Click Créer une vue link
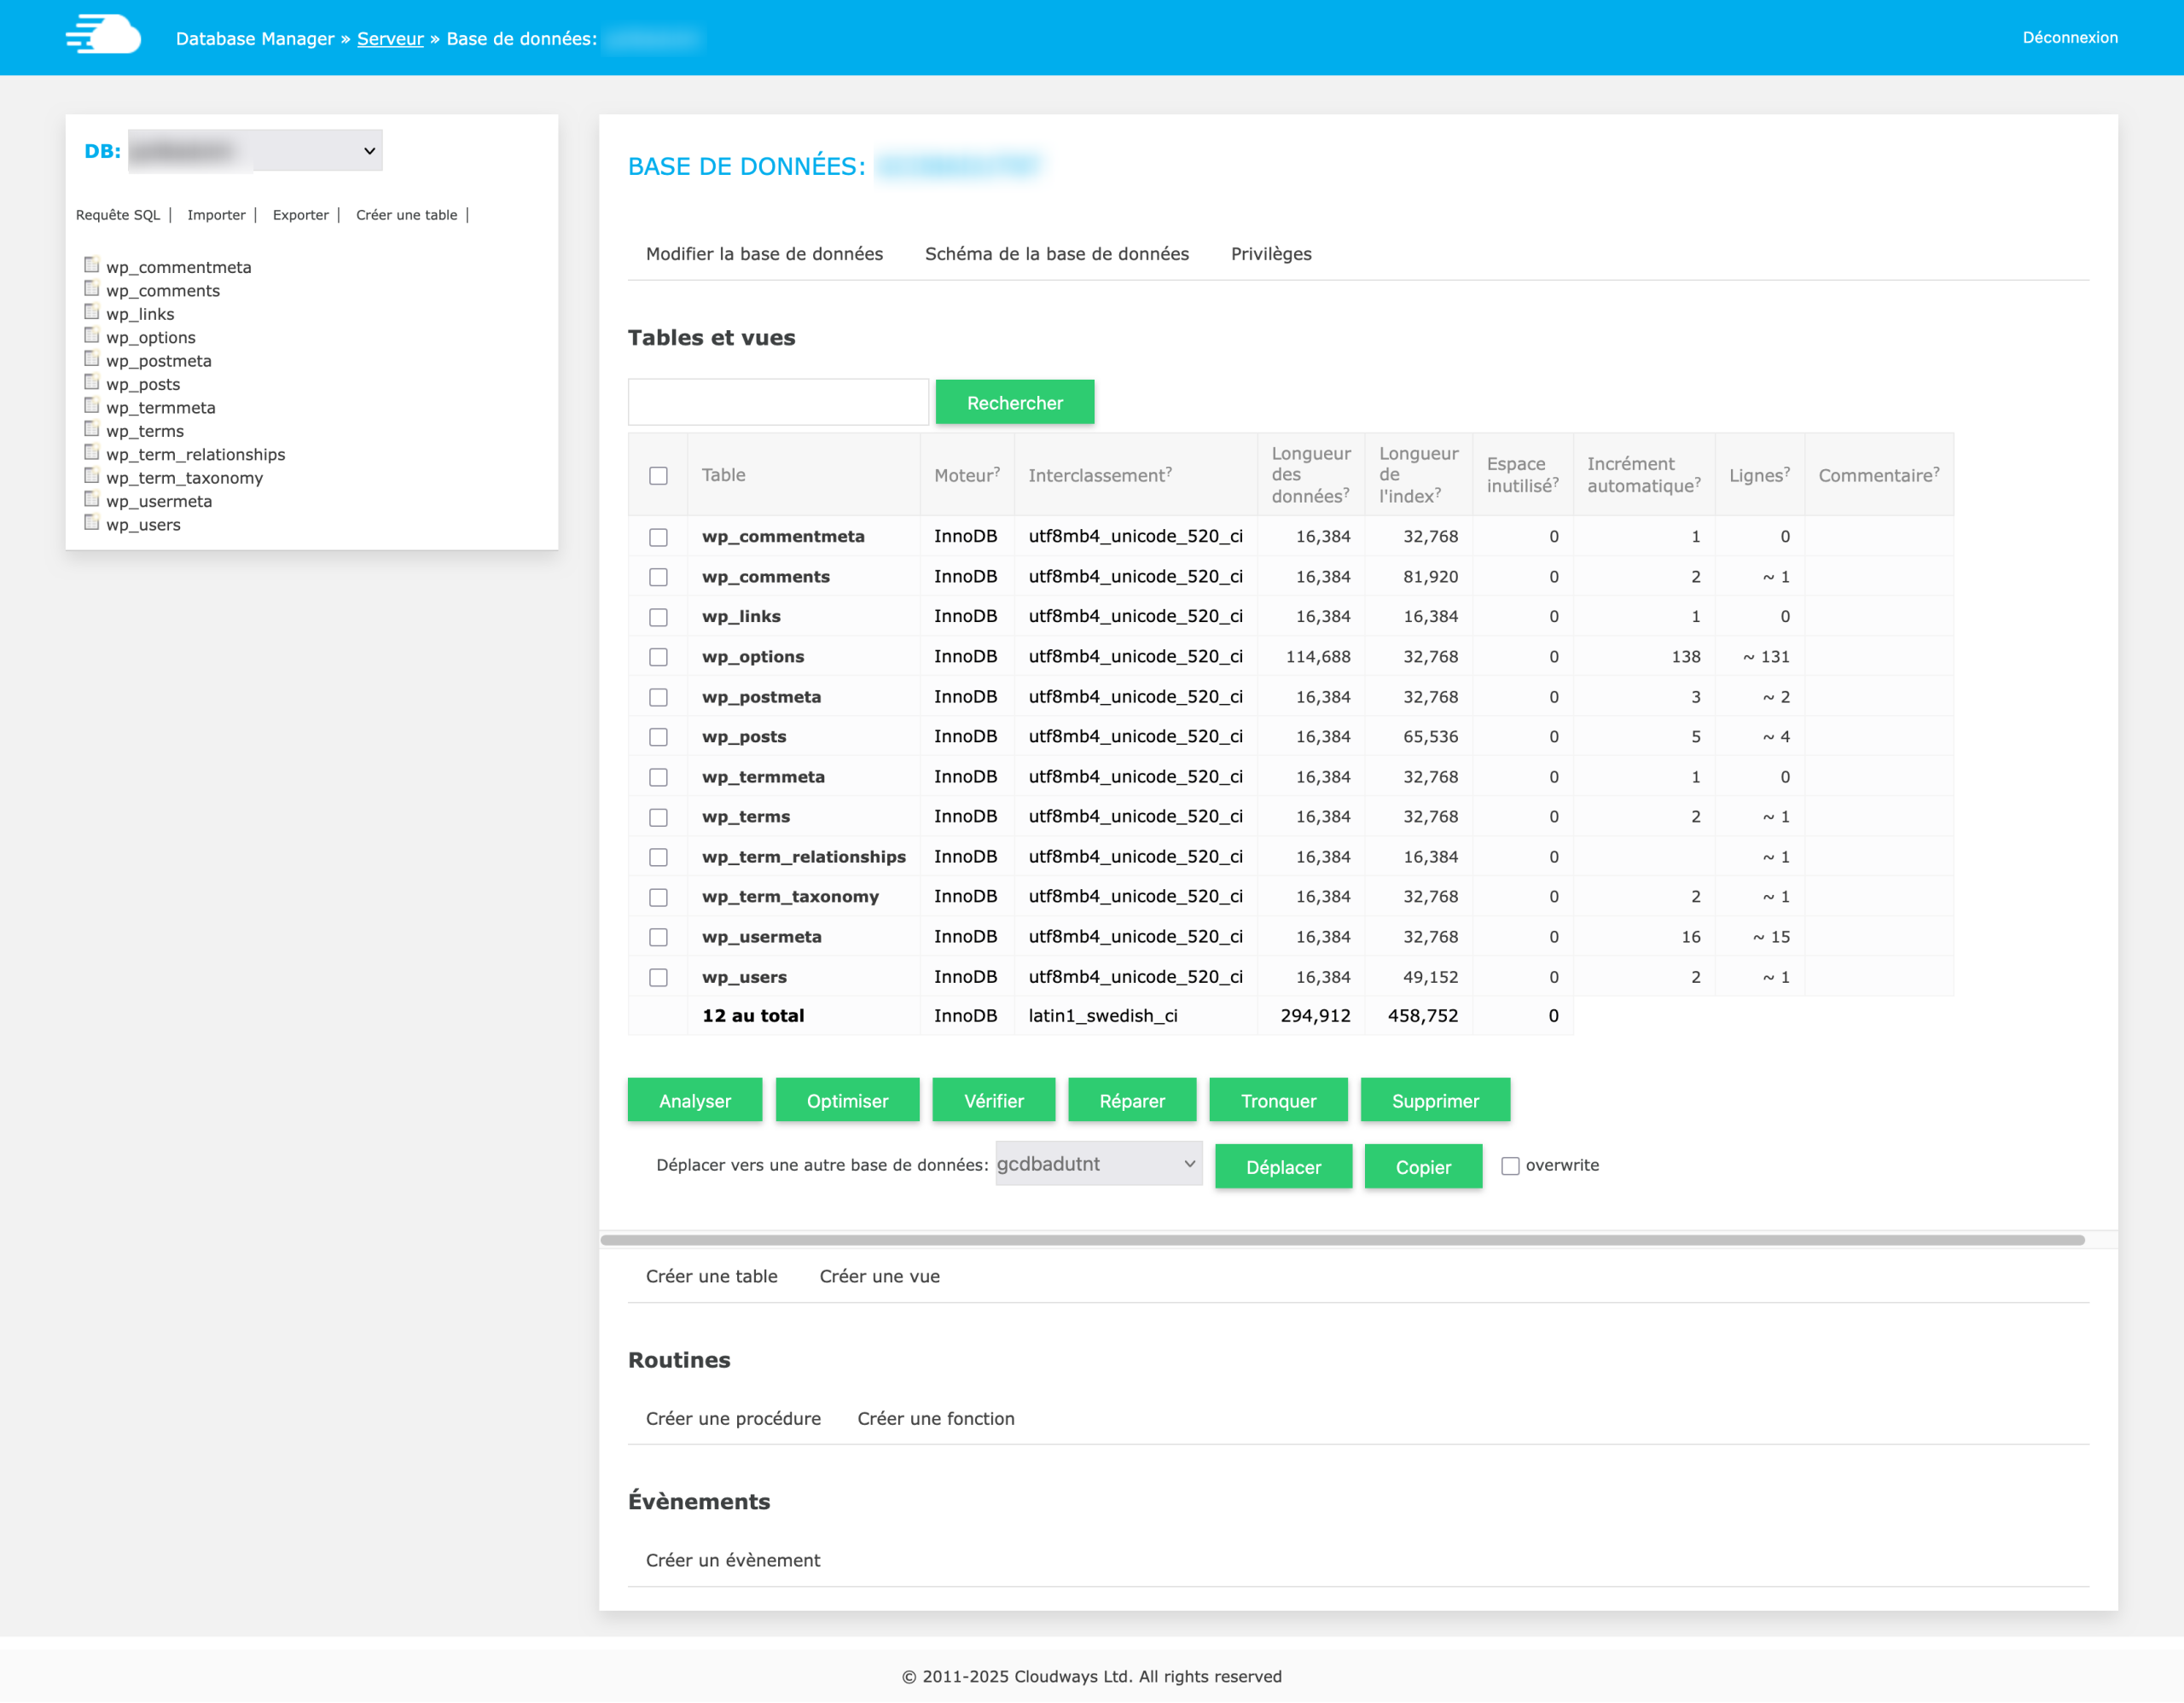 click(x=879, y=1276)
